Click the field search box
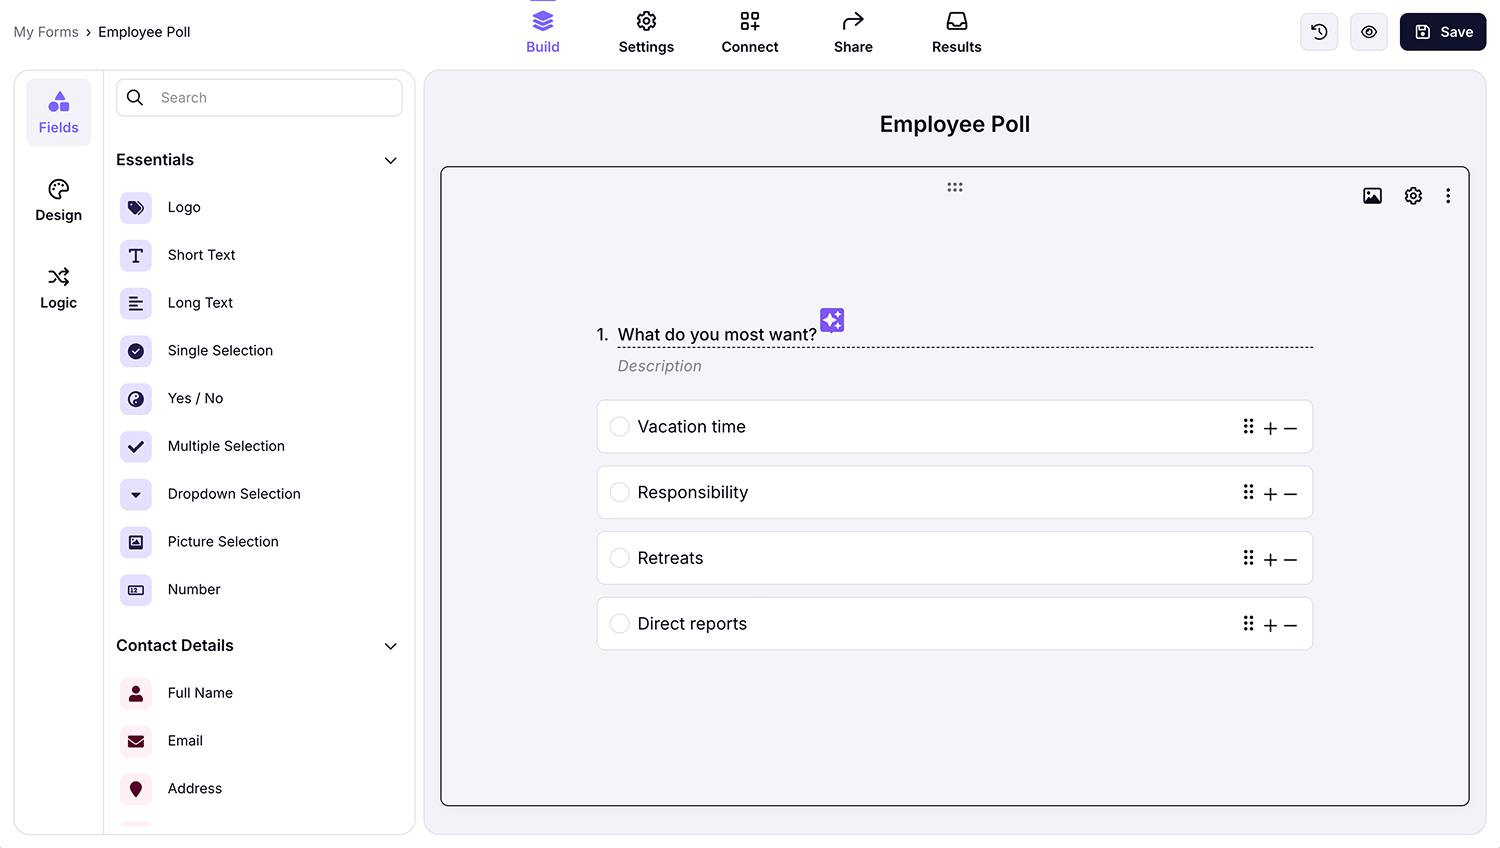 [259, 97]
